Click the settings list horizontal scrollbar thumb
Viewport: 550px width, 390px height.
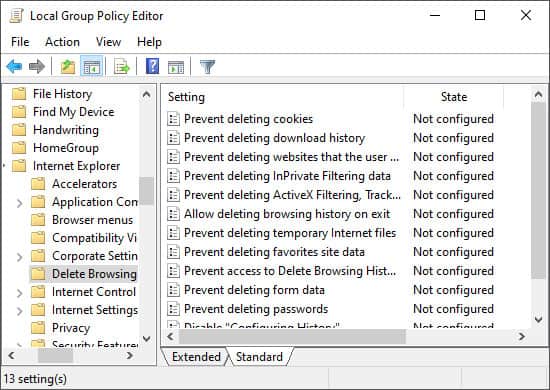pos(293,337)
